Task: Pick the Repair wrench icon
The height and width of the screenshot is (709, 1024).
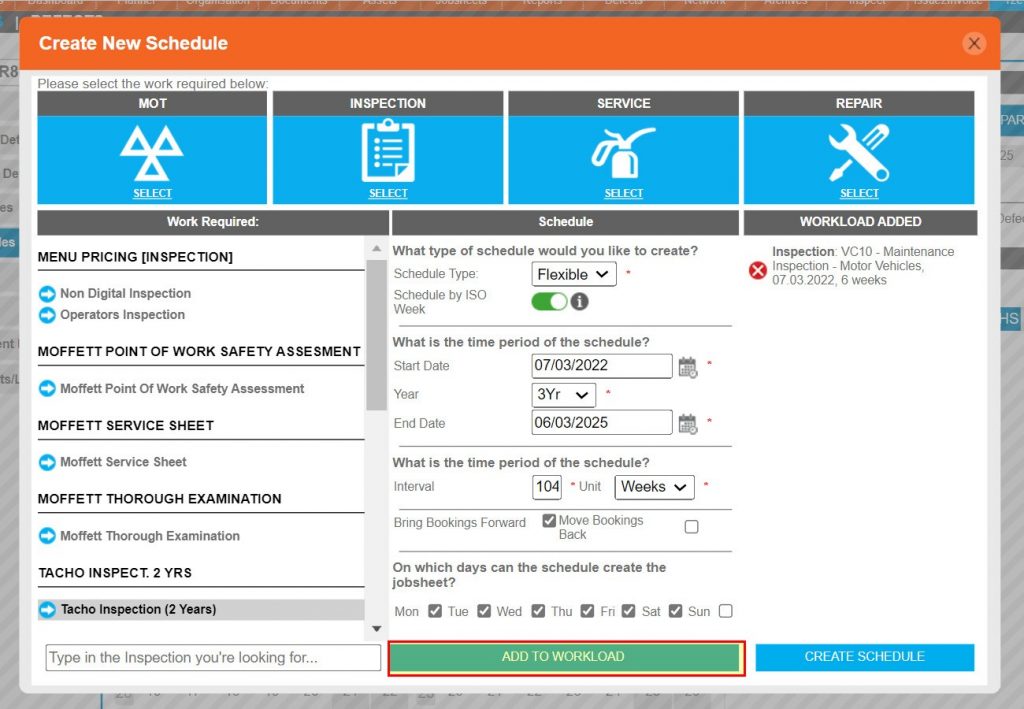Action: [858, 152]
